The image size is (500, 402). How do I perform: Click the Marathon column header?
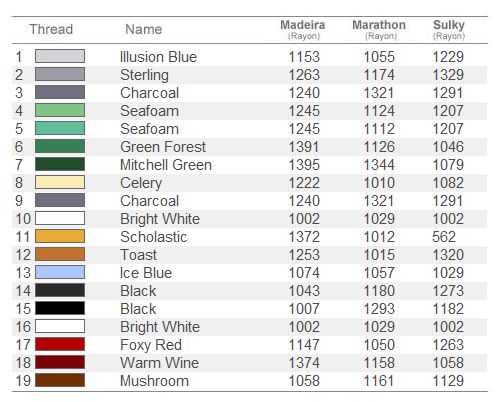379,29
